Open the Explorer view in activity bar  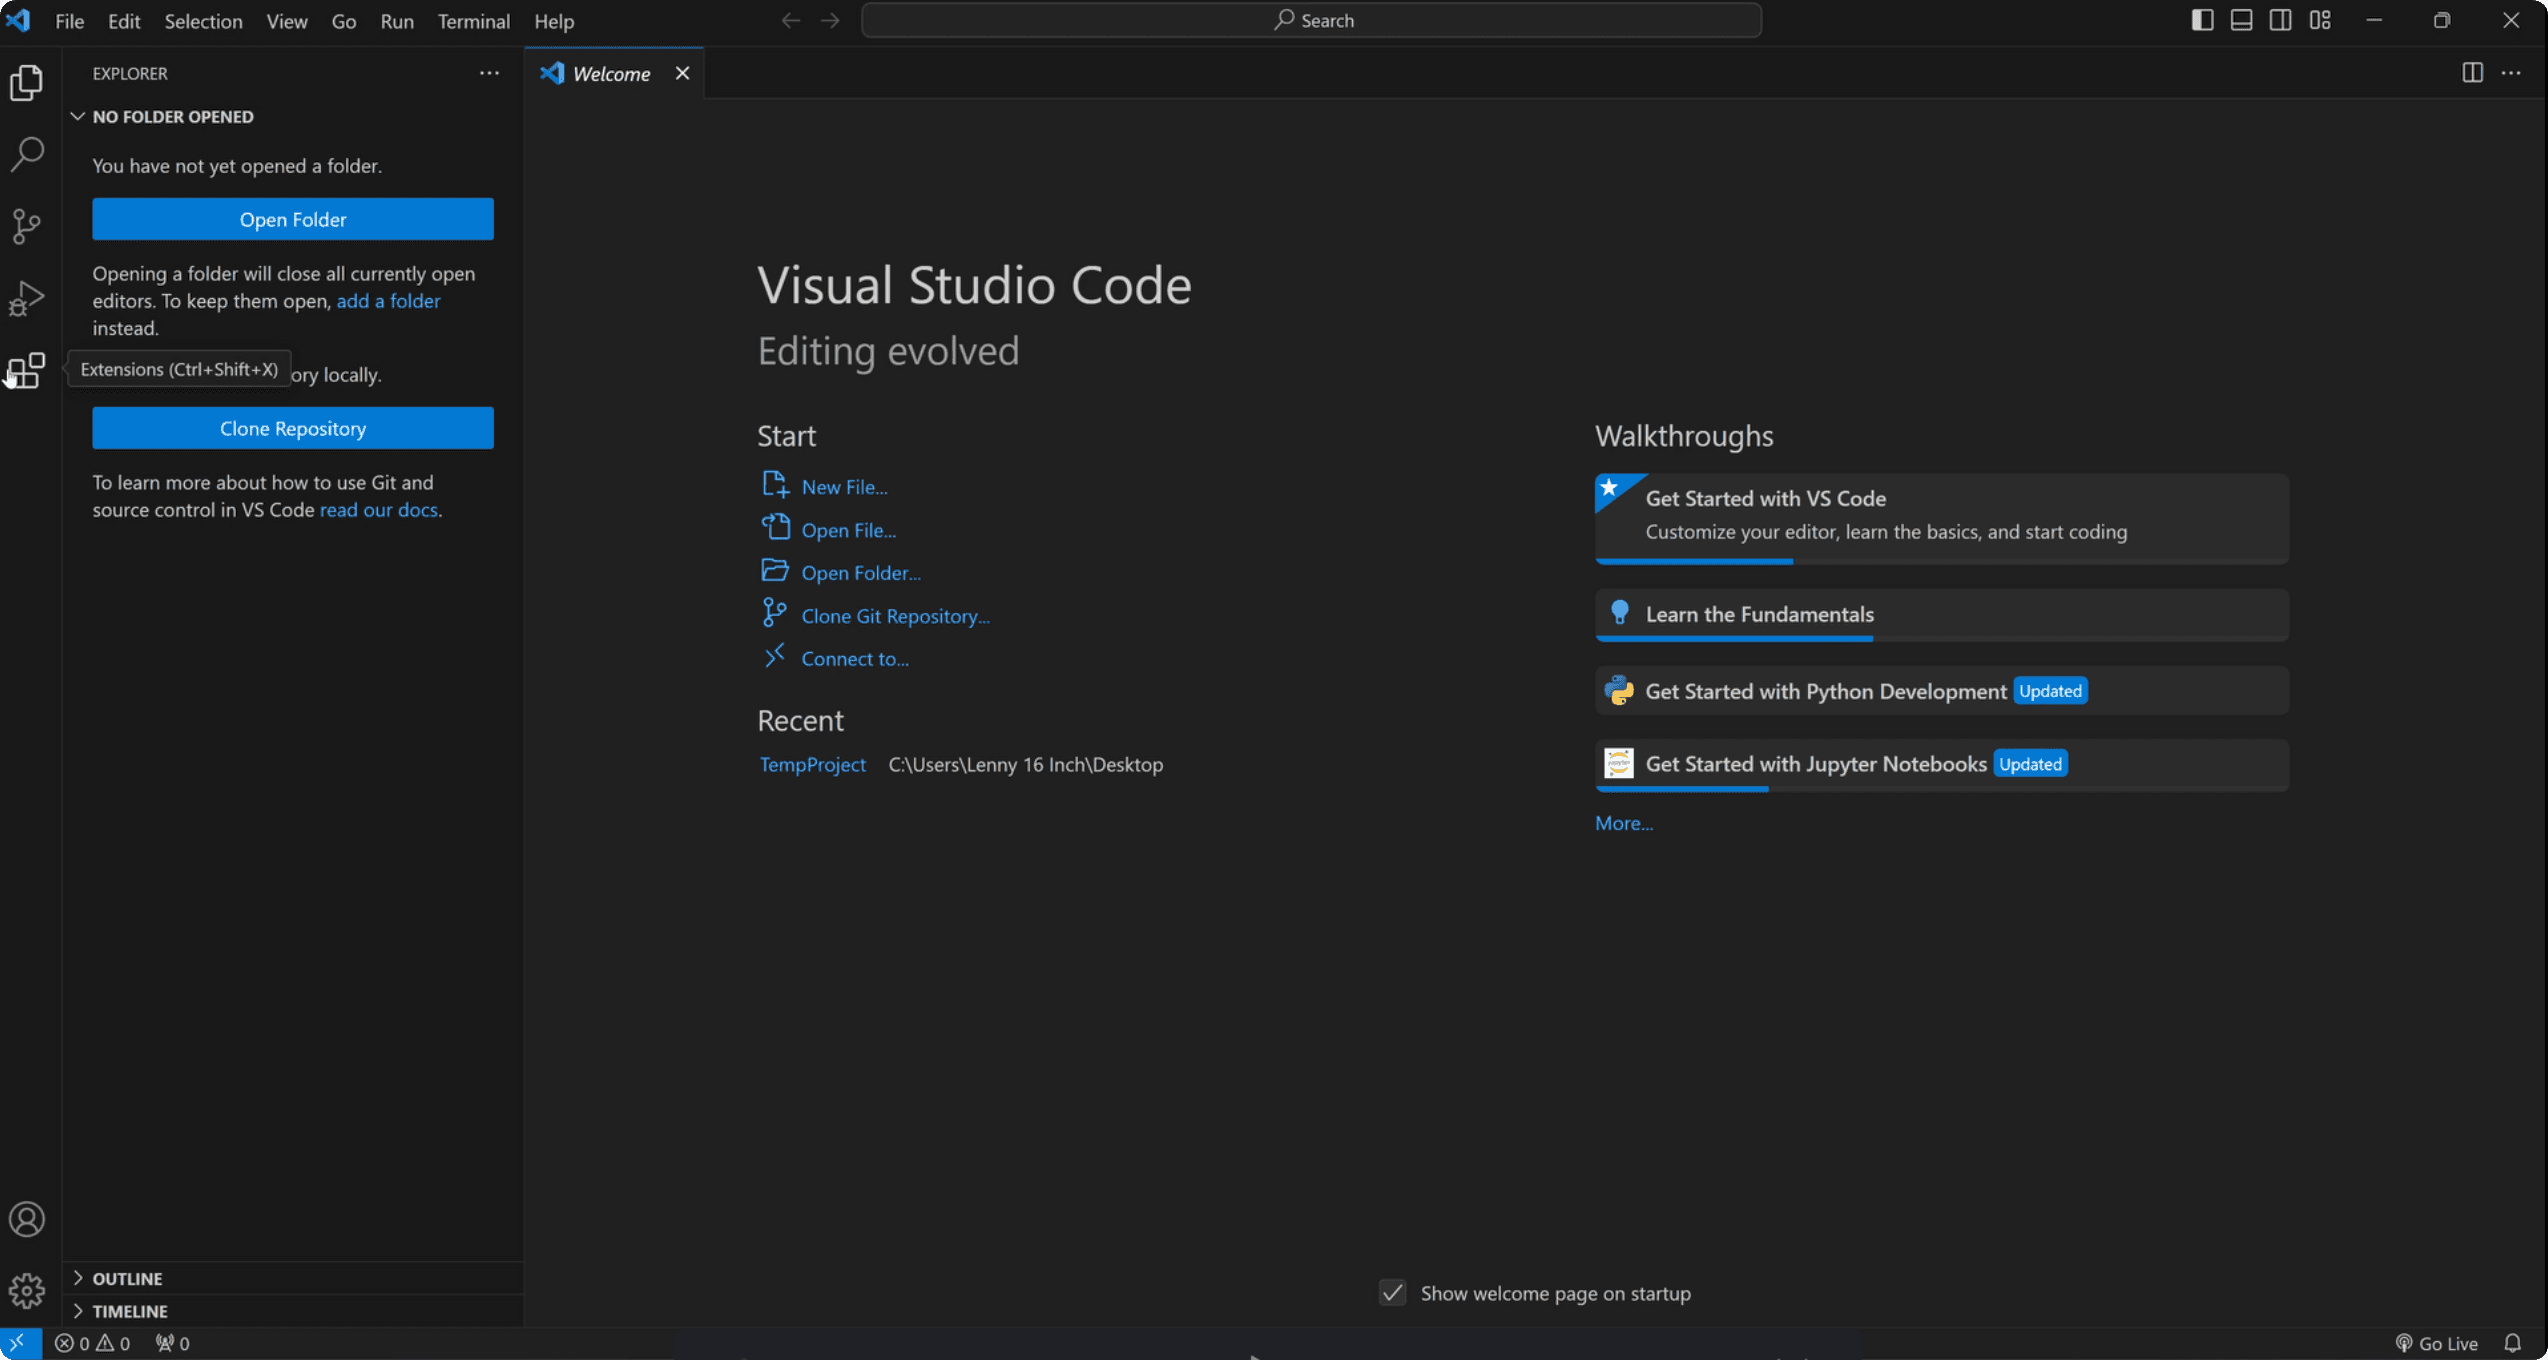[27, 82]
